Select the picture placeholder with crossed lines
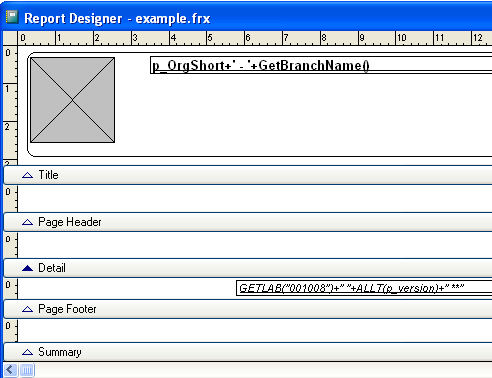492x378 pixels. [x=72, y=100]
